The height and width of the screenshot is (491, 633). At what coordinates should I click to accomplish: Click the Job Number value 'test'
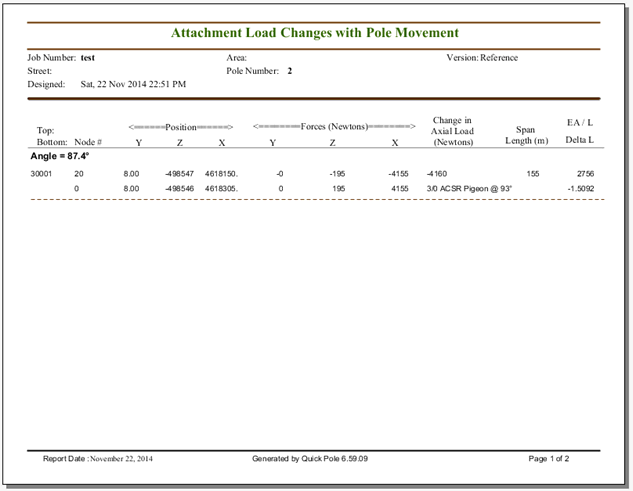(x=88, y=57)
